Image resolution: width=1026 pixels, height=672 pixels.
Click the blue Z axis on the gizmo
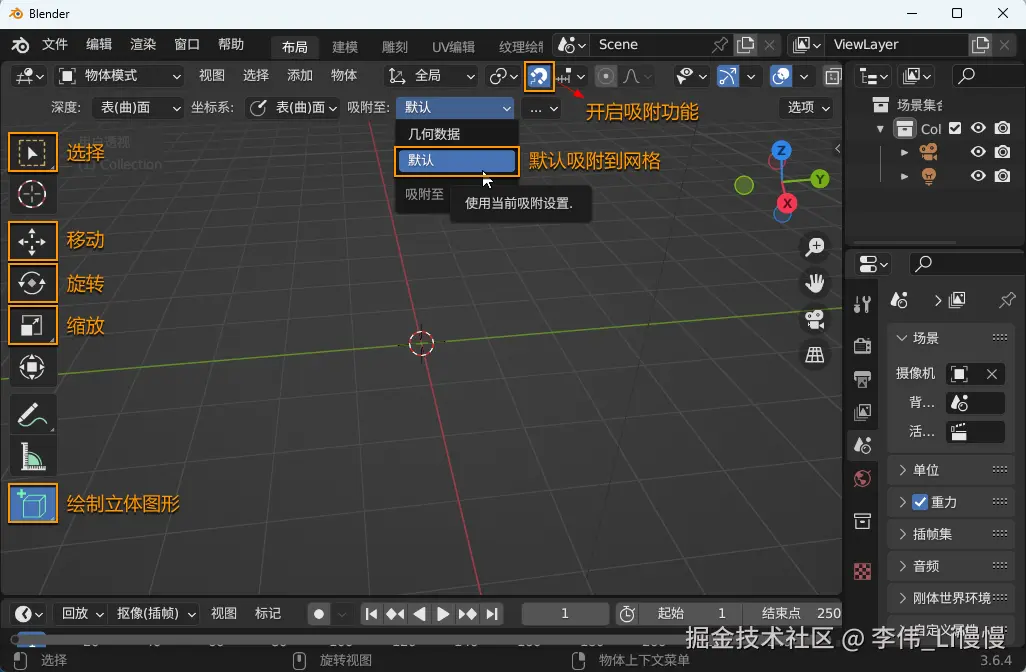tap(781, 150)
